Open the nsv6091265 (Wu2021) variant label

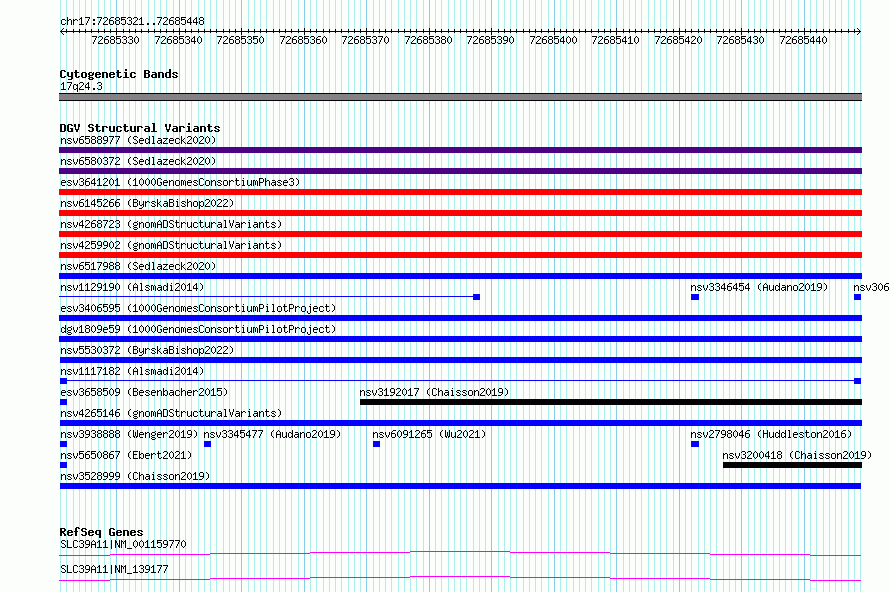pyautogui.click(x=429, y=434)
